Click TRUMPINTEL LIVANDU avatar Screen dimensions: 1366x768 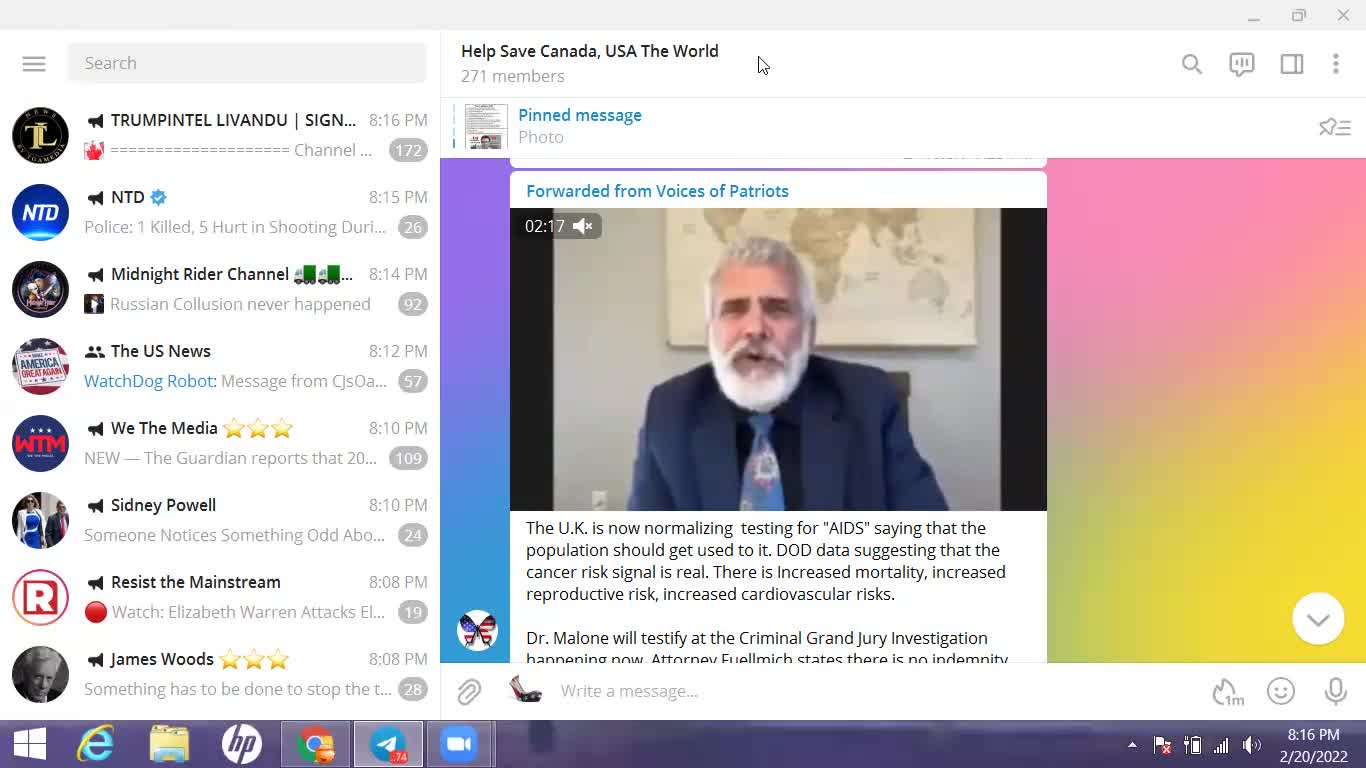click(40, 135)
